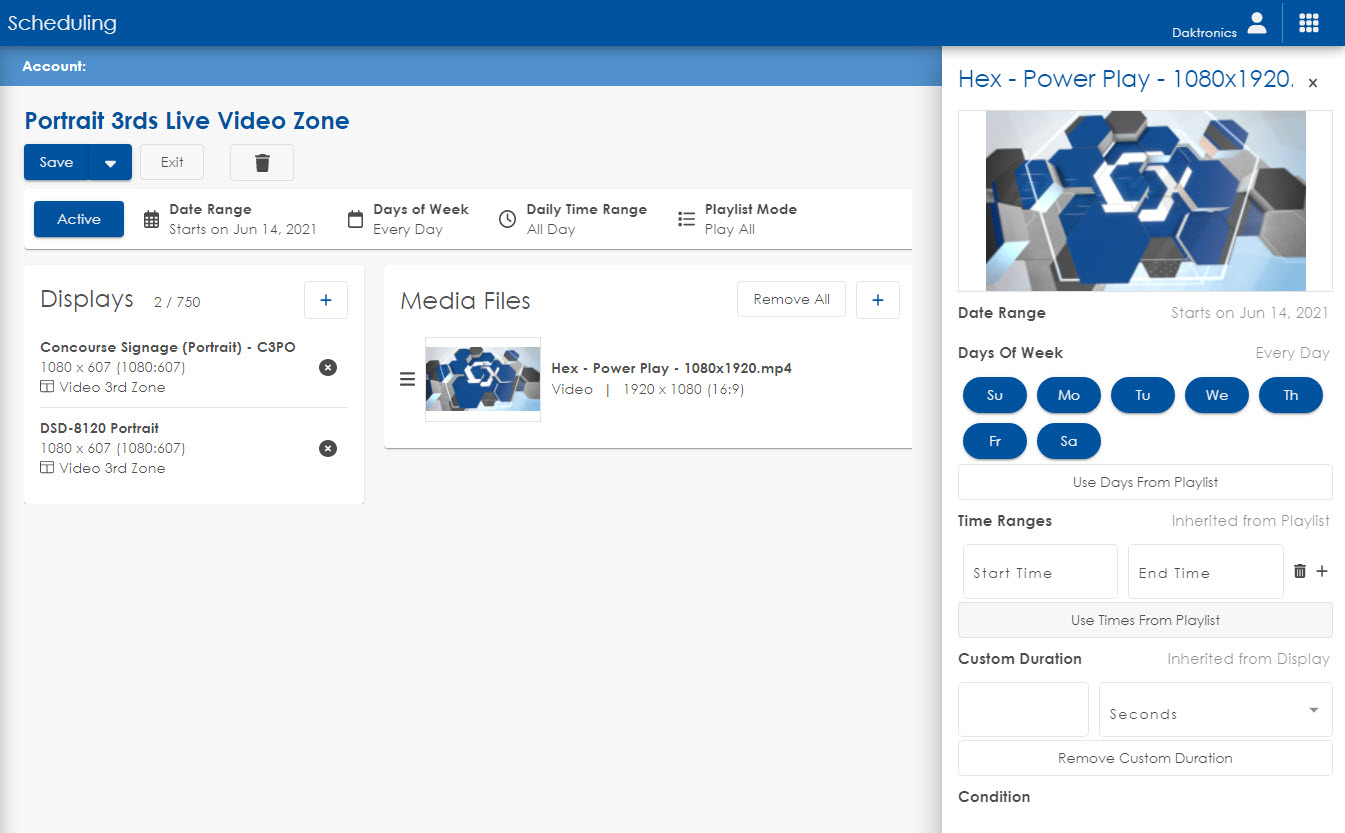Remove Concourse Signage (Portrait) - C3PO display
Screen dimensions: 1345x833
click(x=327, y=367)
